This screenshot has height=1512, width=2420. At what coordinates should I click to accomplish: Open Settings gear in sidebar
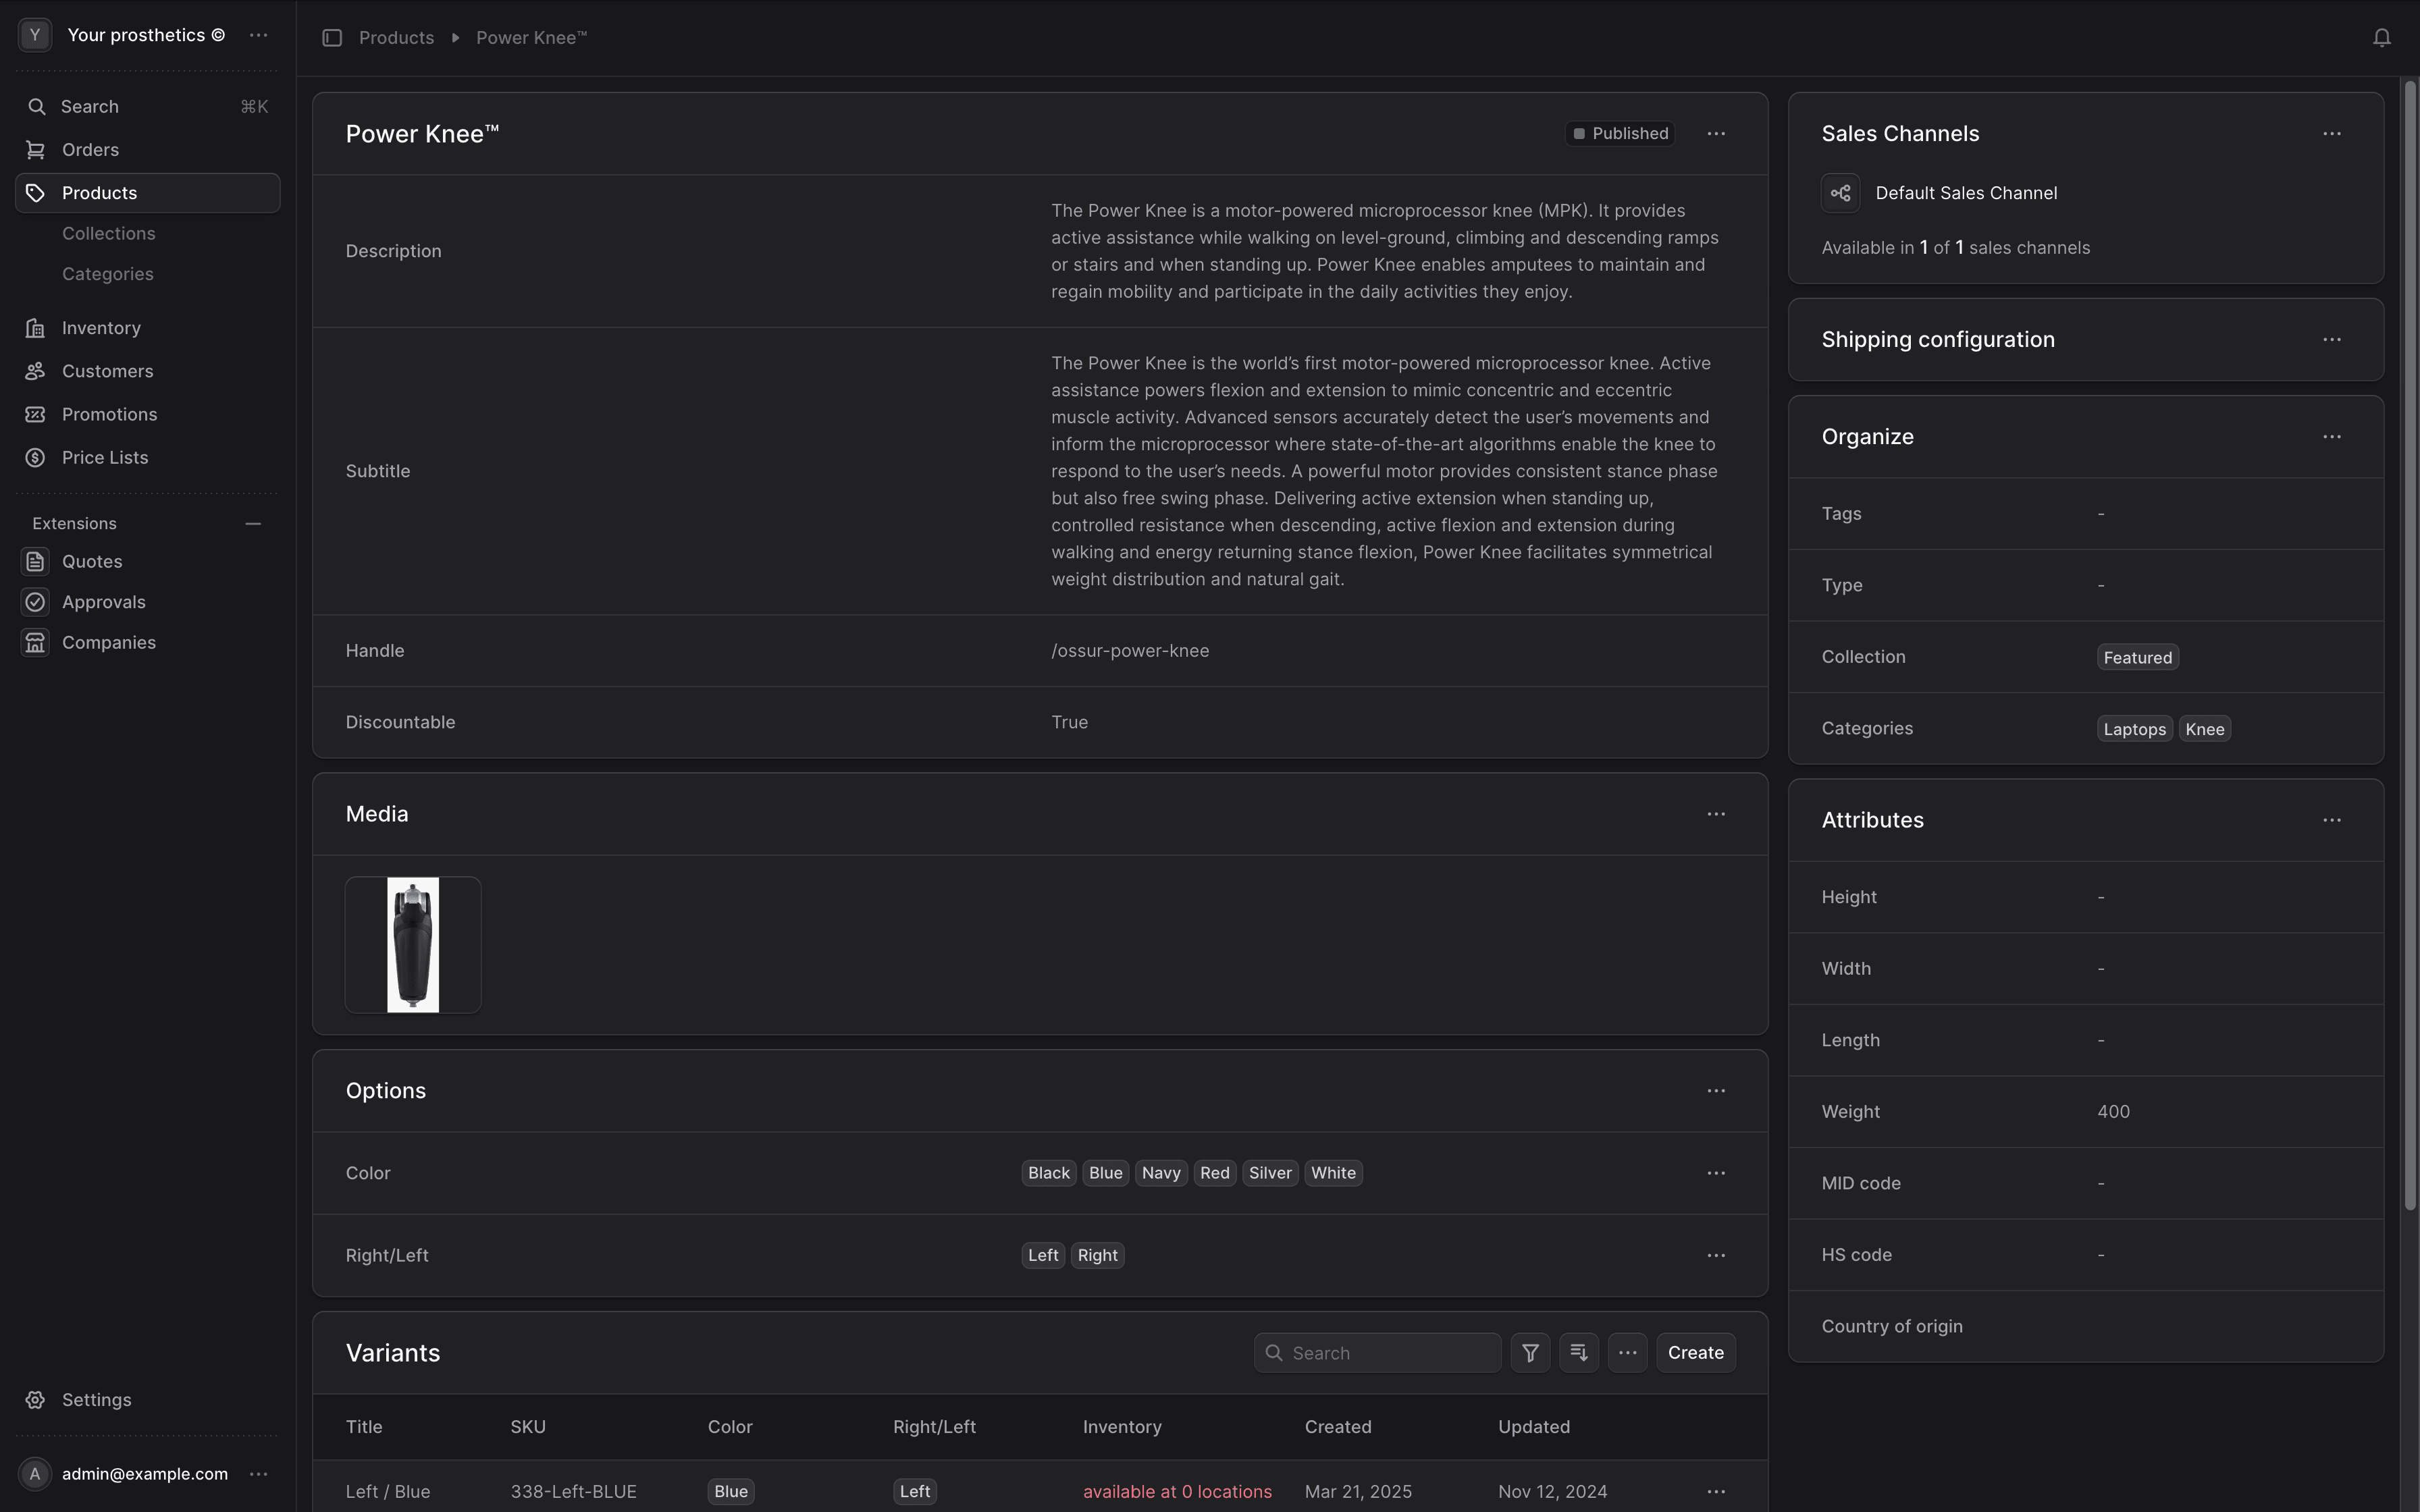click(x=36, y=1400)
